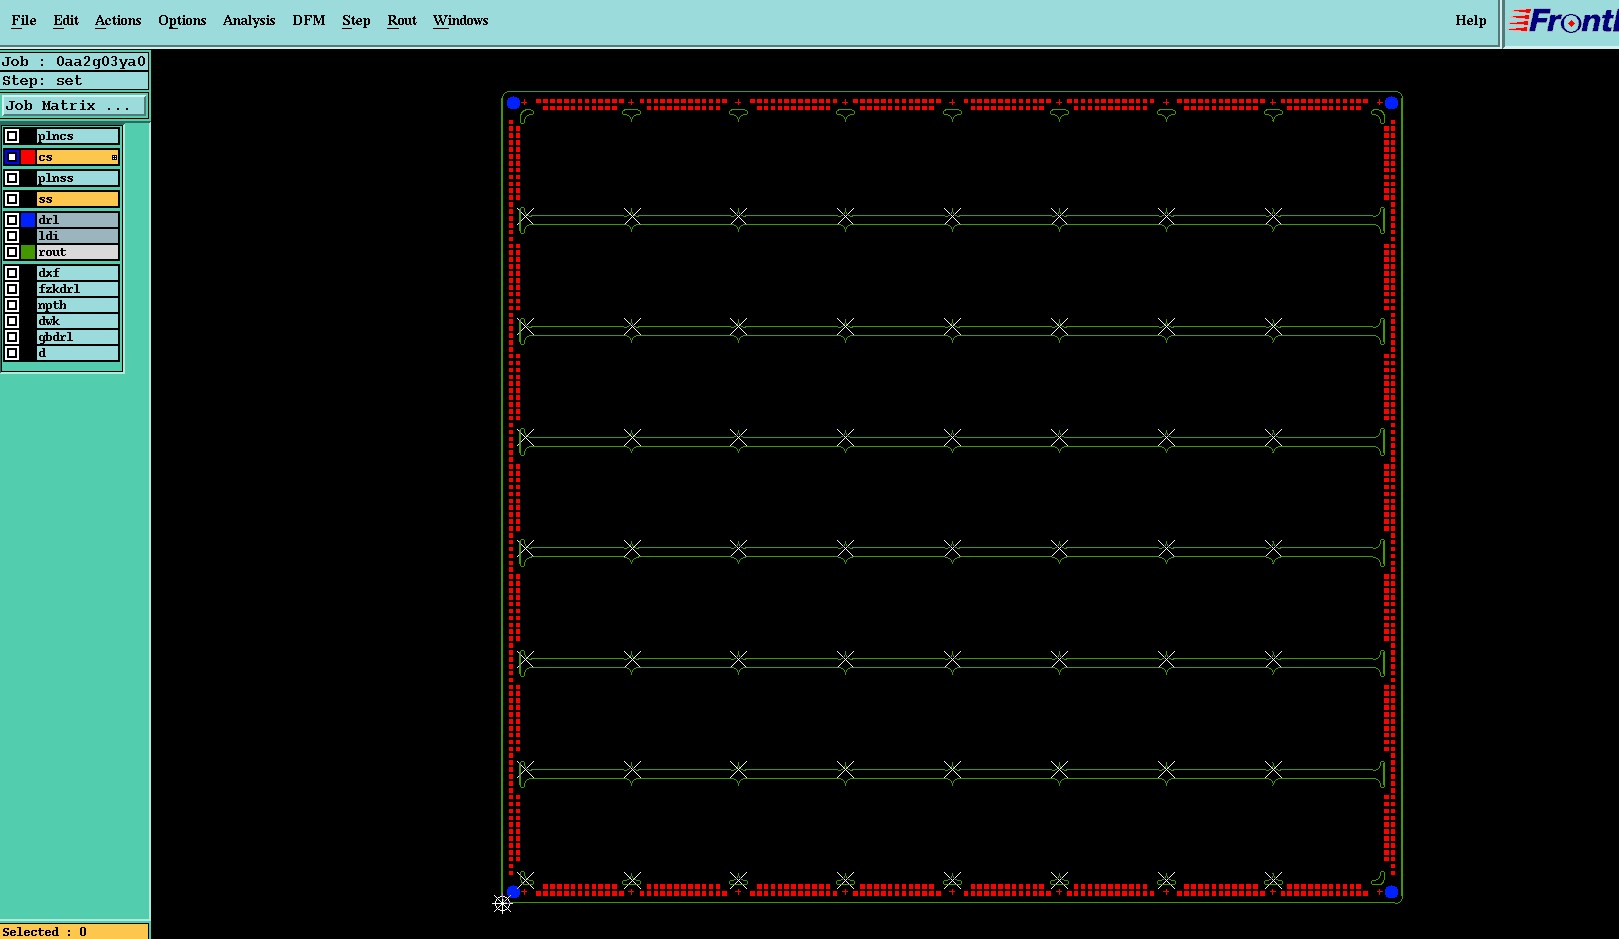
Task: Click the green color swatch of rout layer
Action: point(28,252)
